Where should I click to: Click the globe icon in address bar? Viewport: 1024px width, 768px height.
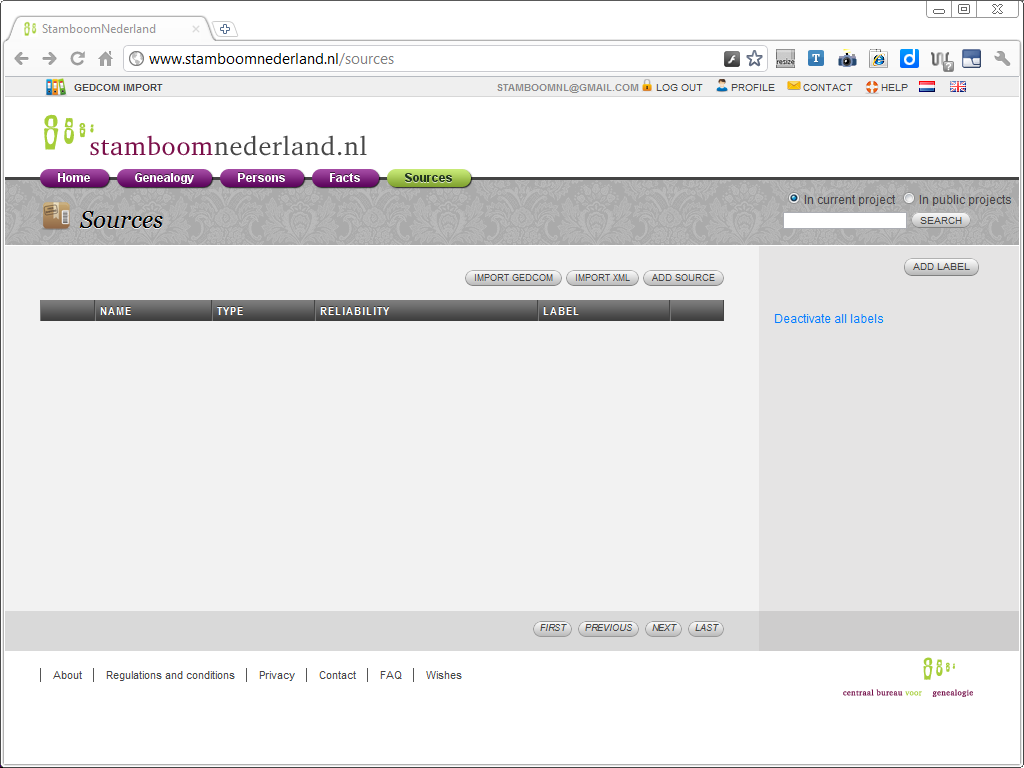[x=136, y=59]
